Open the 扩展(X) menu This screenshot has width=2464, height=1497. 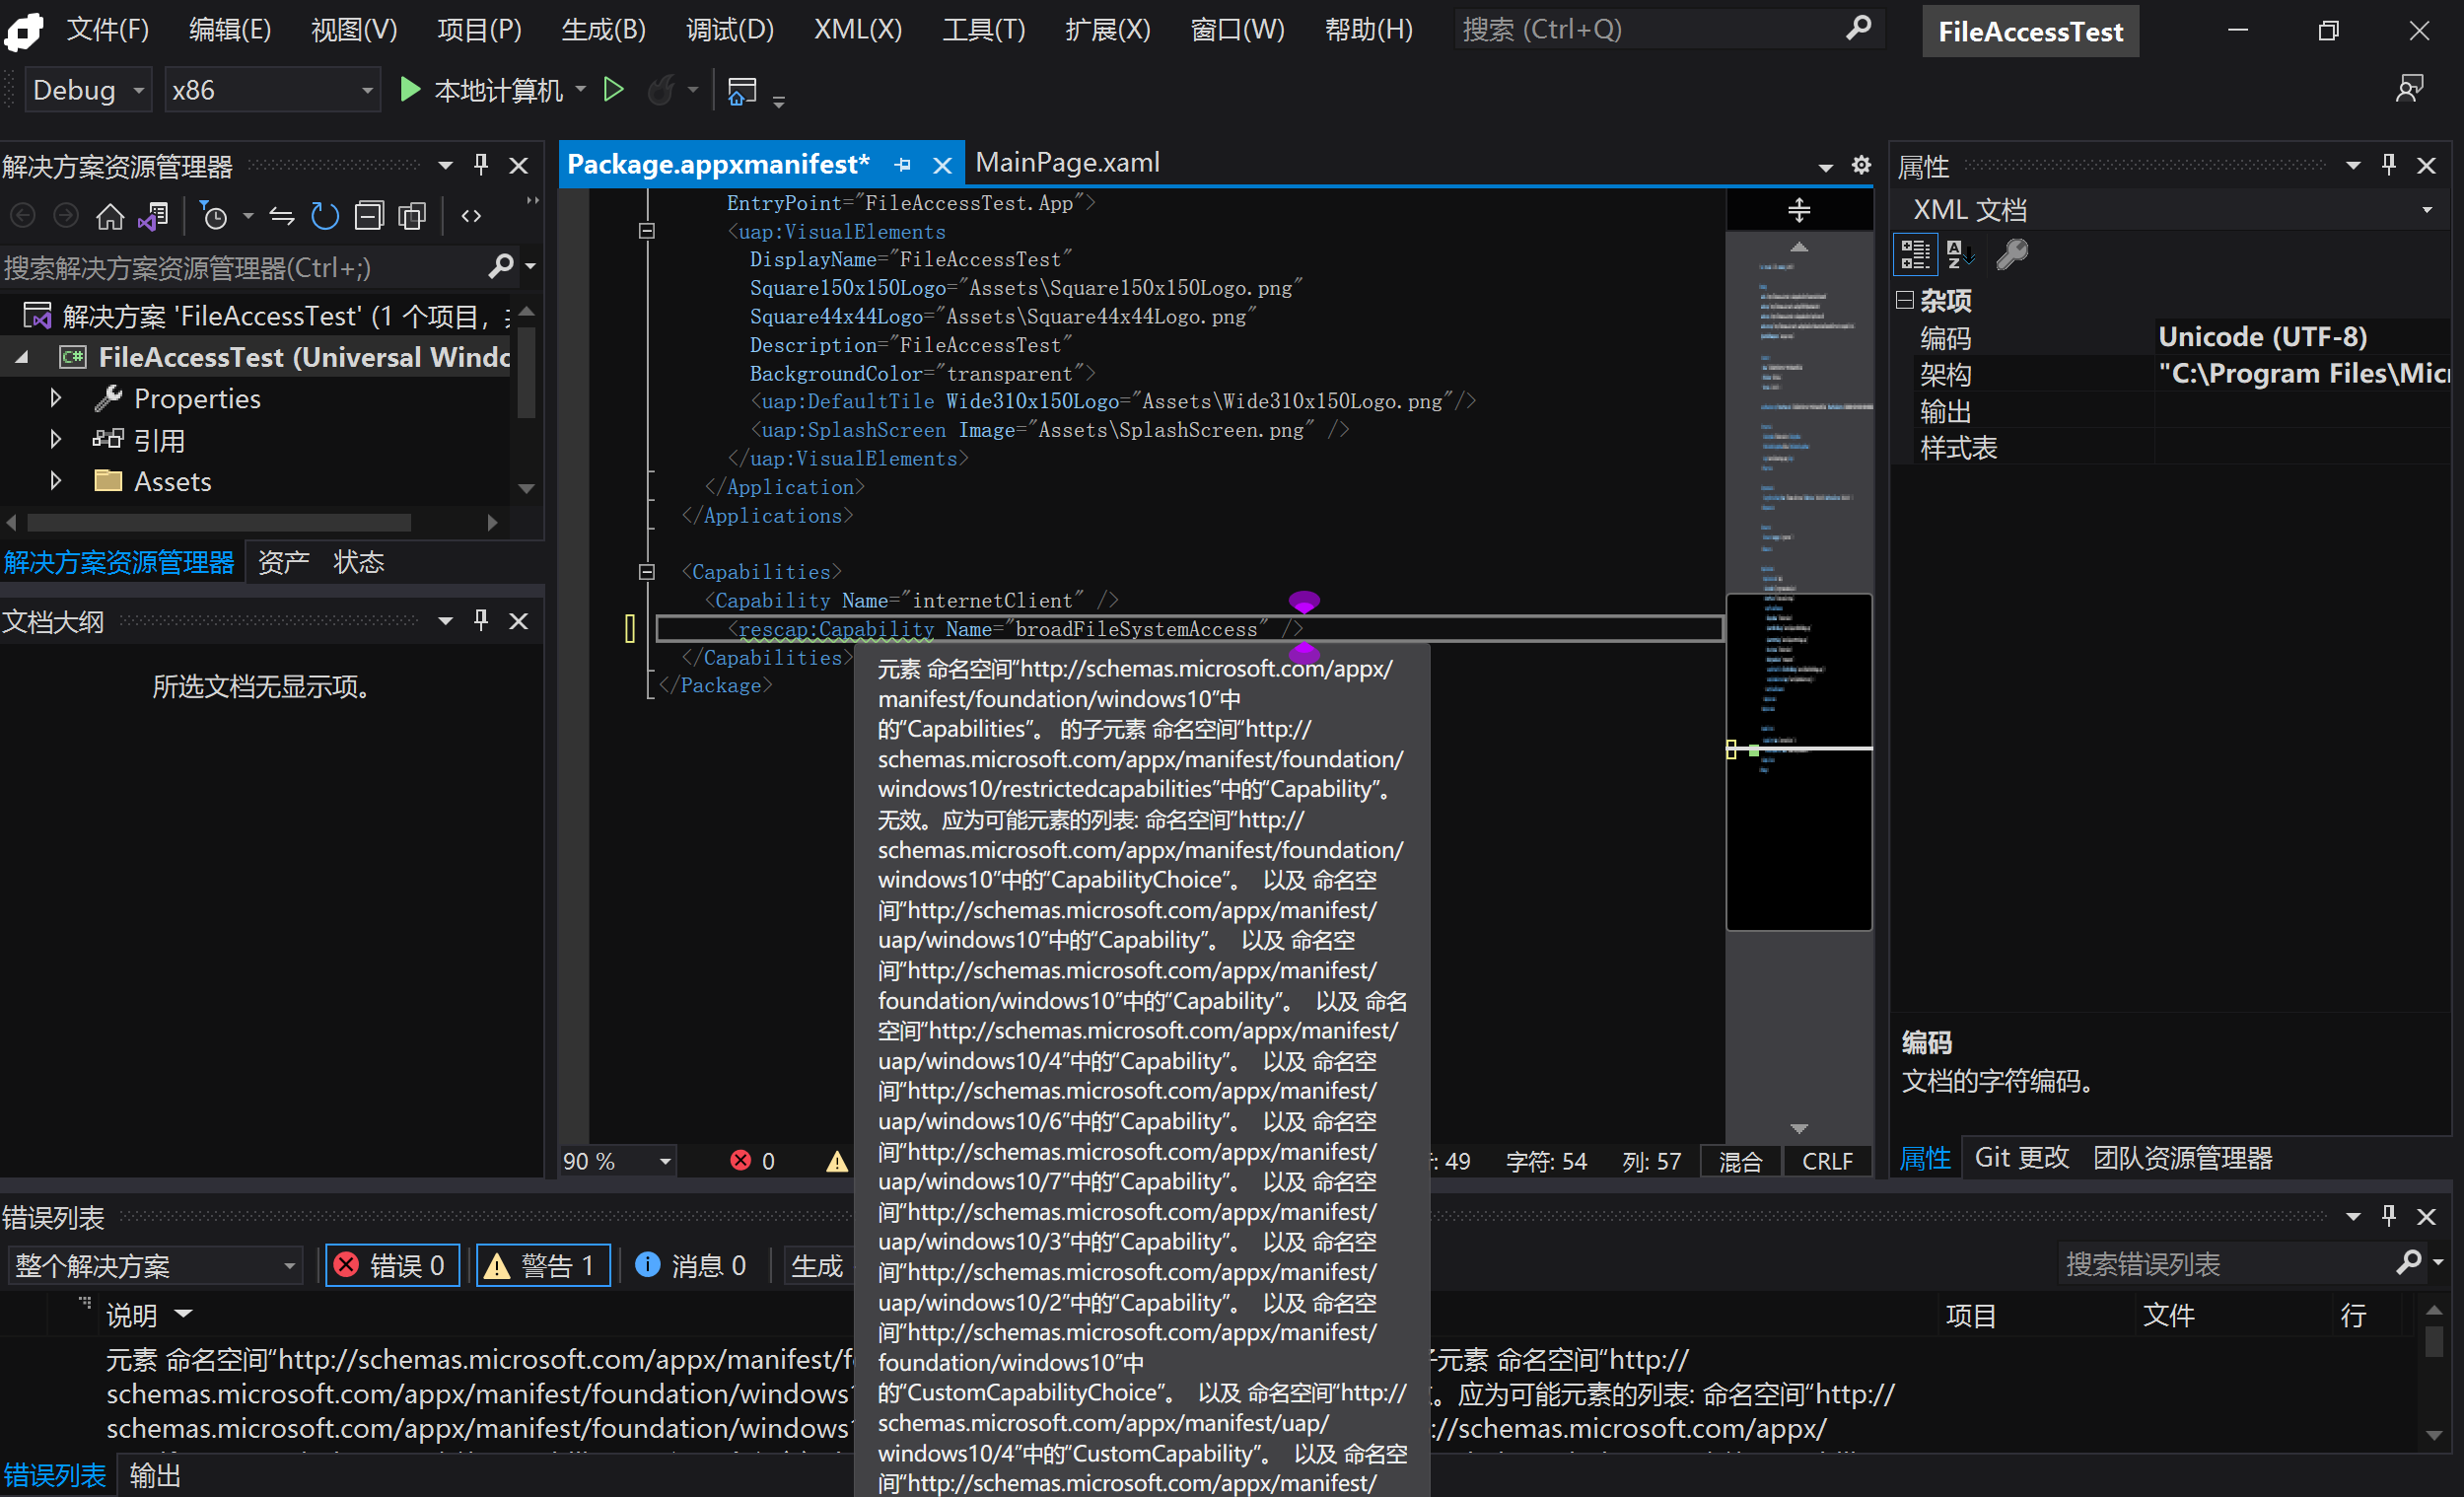(1107, 29)
